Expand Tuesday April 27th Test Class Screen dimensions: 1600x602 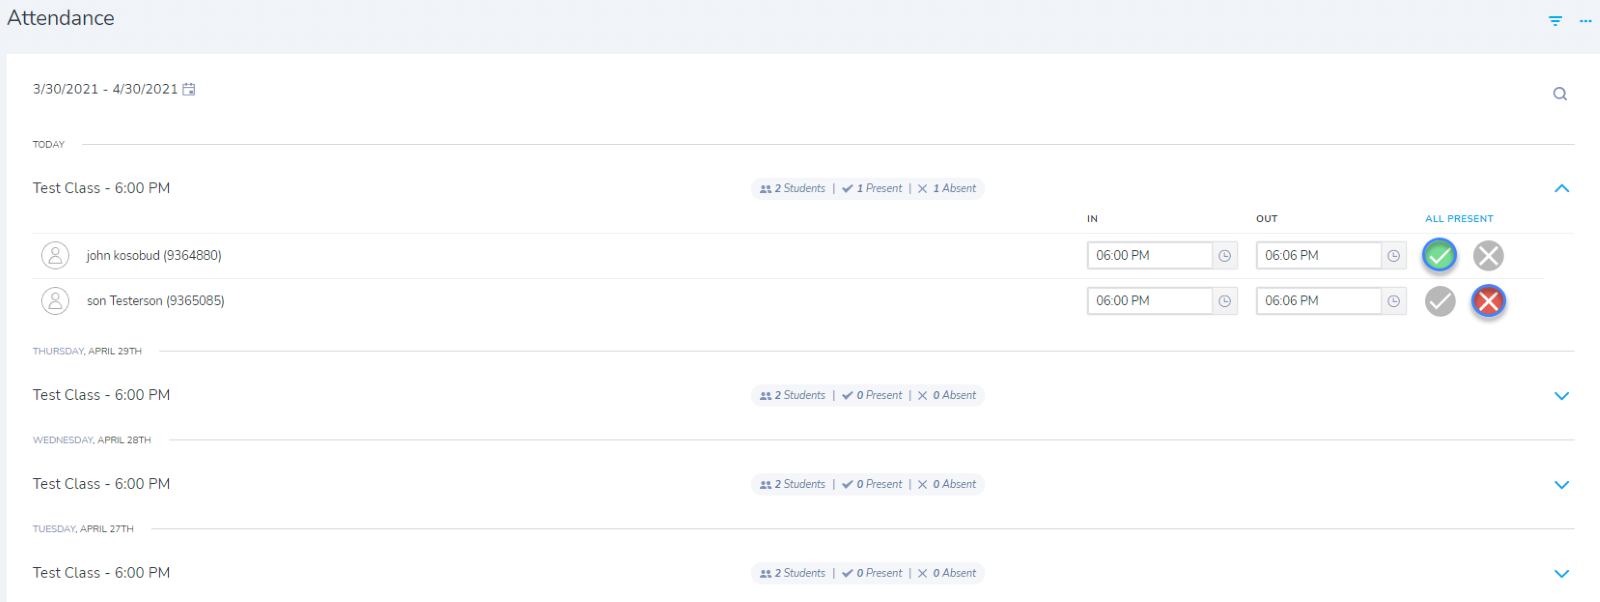1562,574
